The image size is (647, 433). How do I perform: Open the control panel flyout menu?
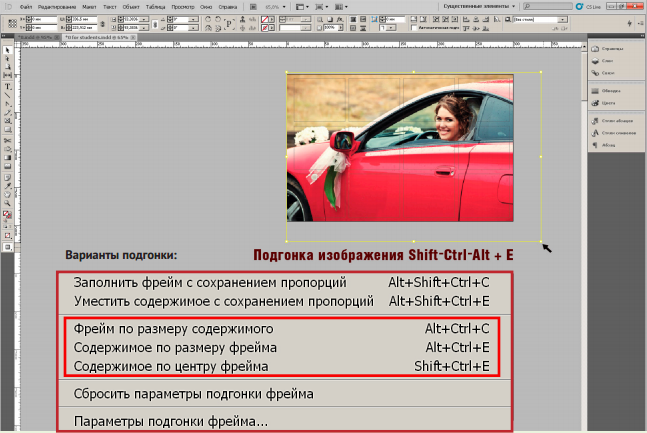click(x=641, y=23)
